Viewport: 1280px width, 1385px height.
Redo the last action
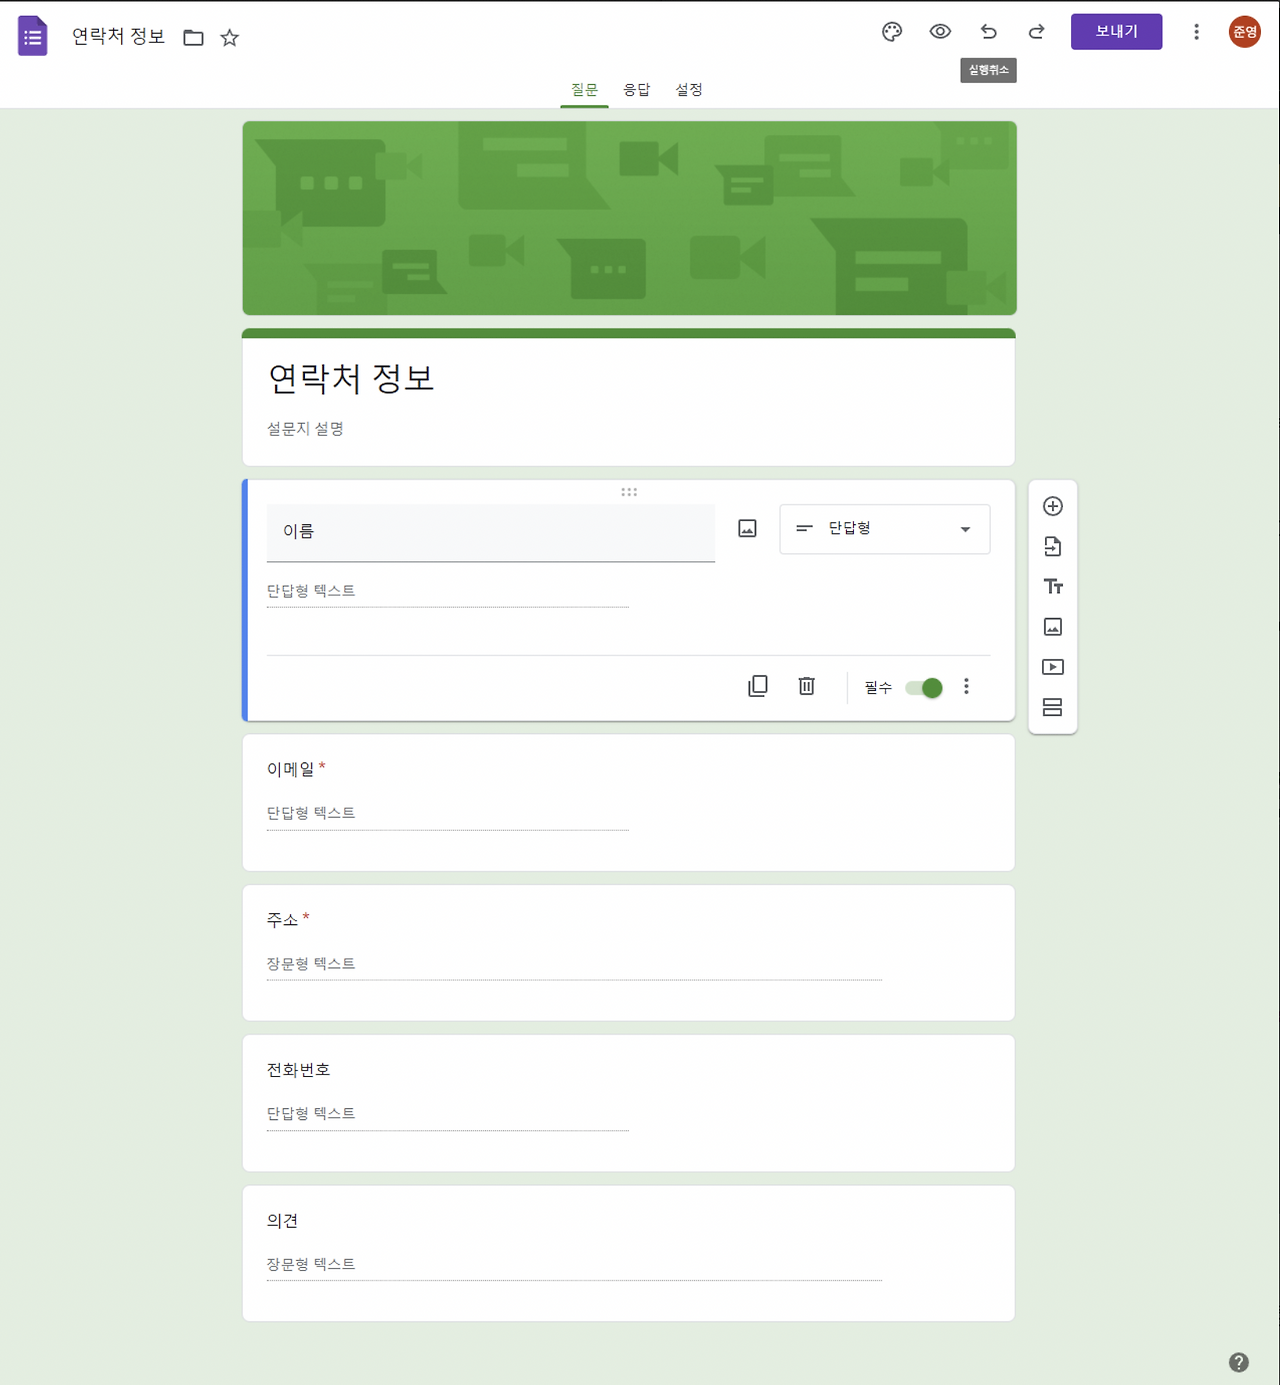tap(1036, 31)
